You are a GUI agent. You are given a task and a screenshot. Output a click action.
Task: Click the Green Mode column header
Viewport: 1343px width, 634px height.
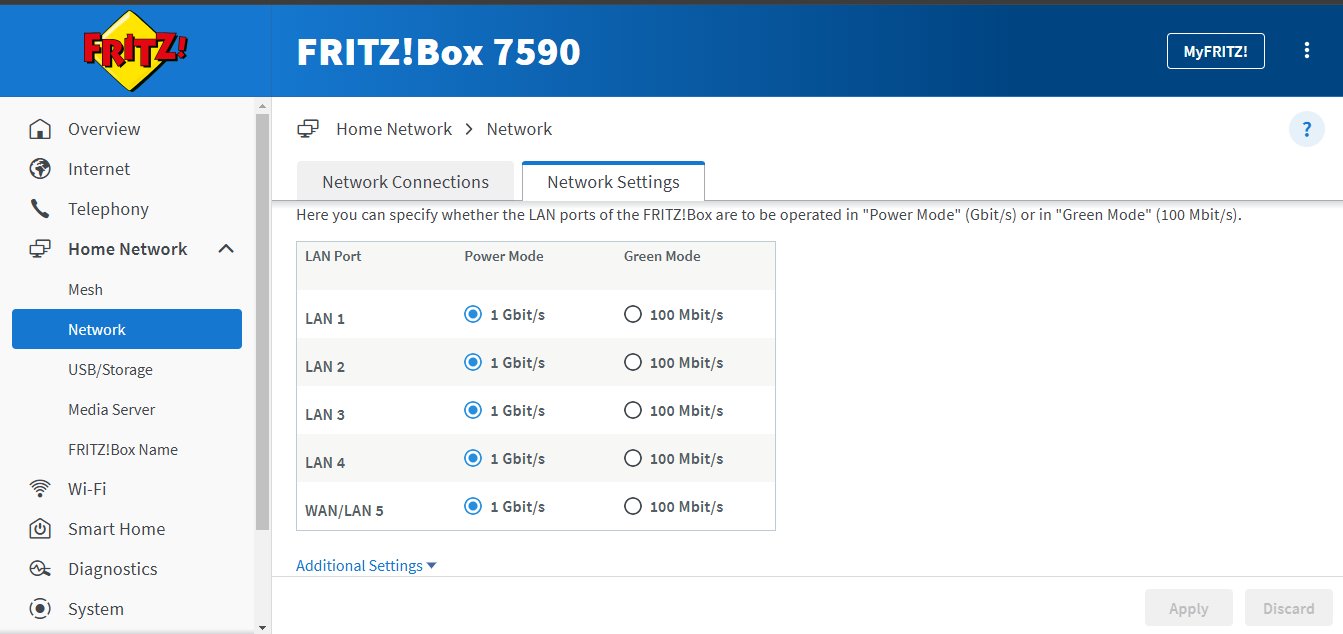(662, 256)
